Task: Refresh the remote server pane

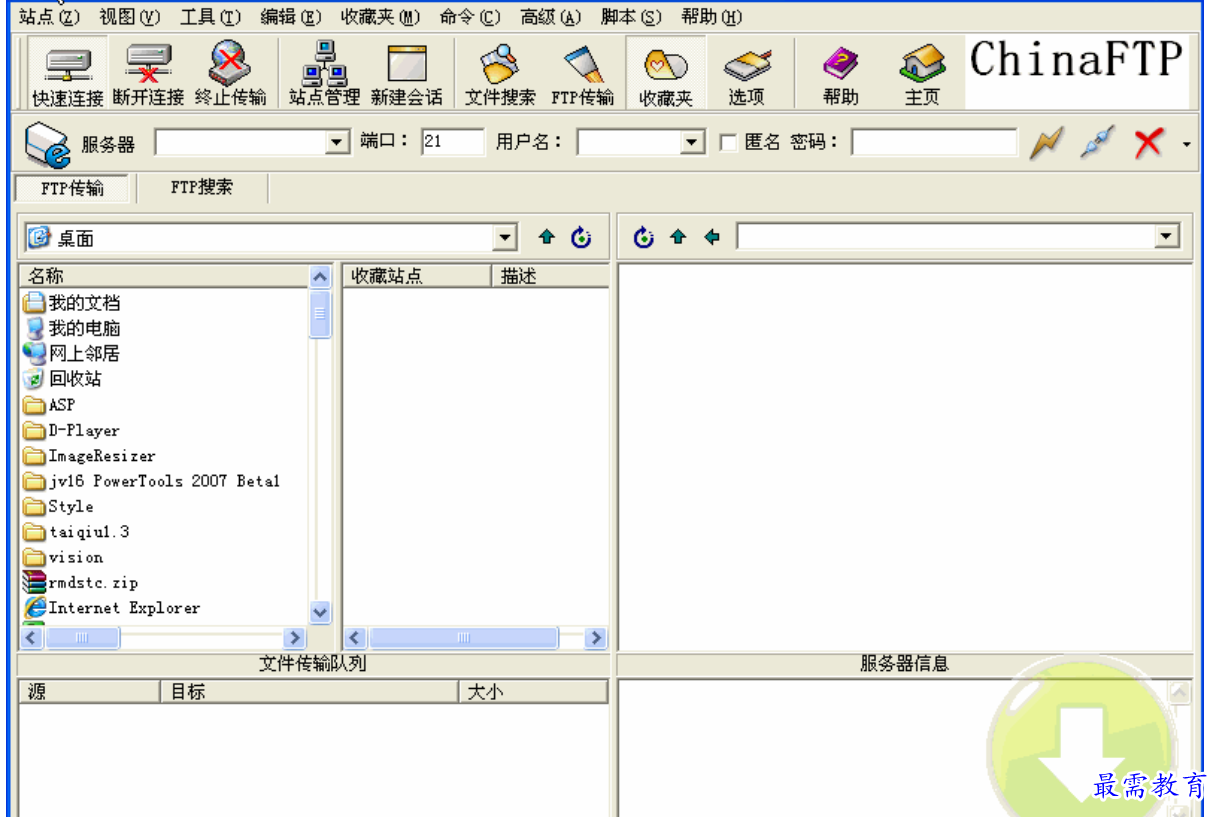Action: (x=644, y=238)
